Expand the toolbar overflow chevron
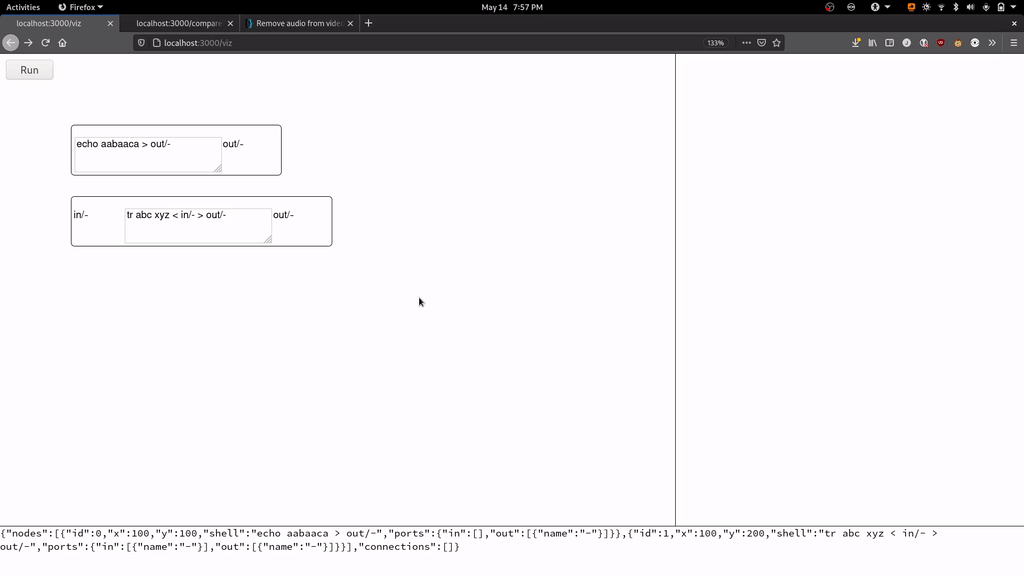1024x576 pixels. (992, 43)
